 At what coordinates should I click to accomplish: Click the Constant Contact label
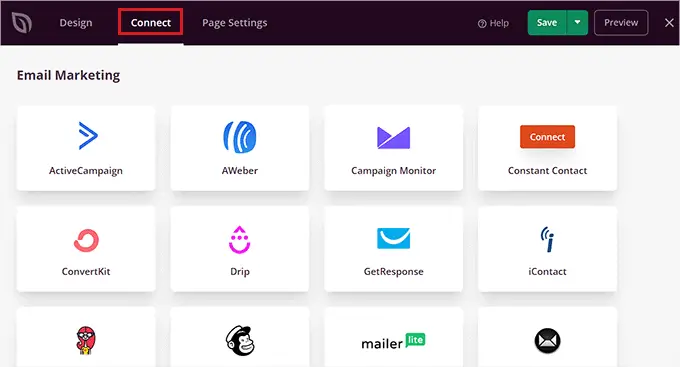click(547, 170)
